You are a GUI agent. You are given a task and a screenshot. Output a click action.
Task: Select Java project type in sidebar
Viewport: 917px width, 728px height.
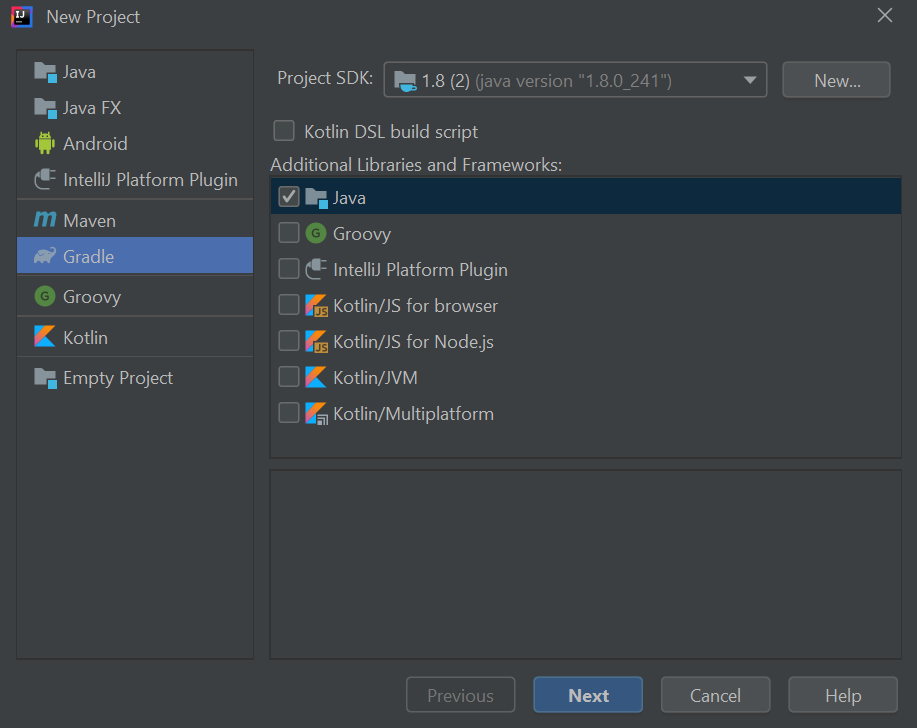pos(135,72)
